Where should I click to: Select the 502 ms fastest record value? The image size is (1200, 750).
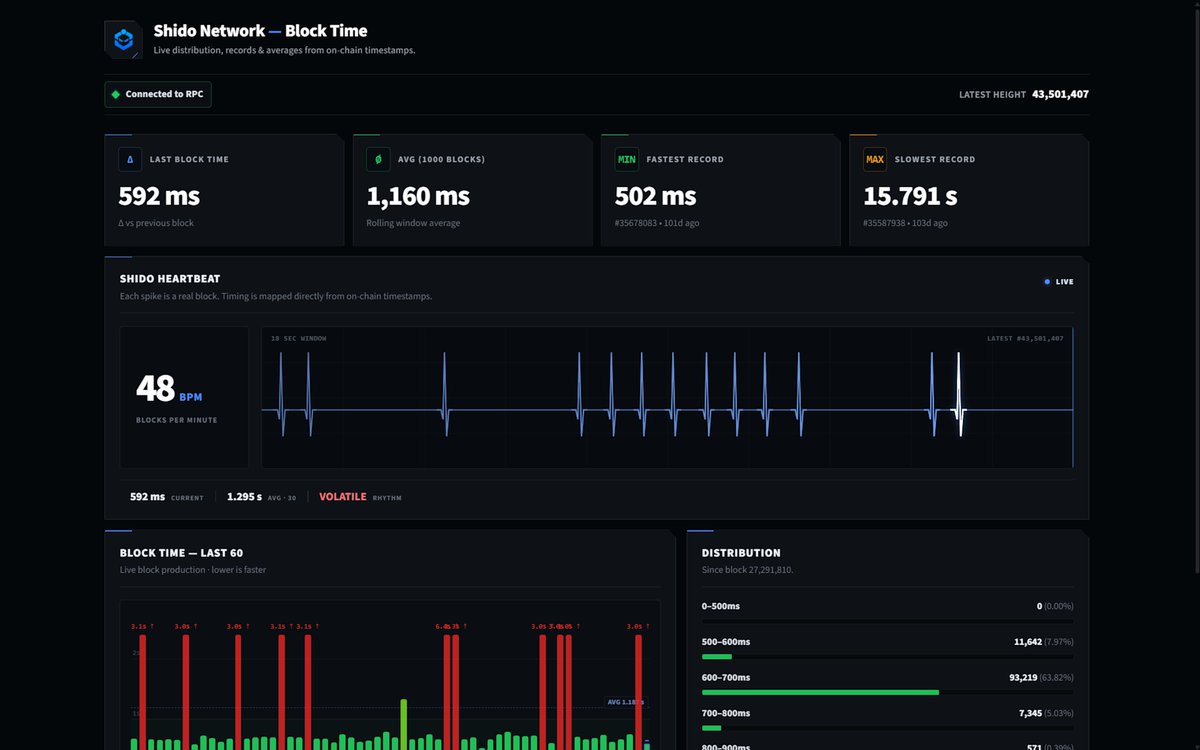pos(655,196)
